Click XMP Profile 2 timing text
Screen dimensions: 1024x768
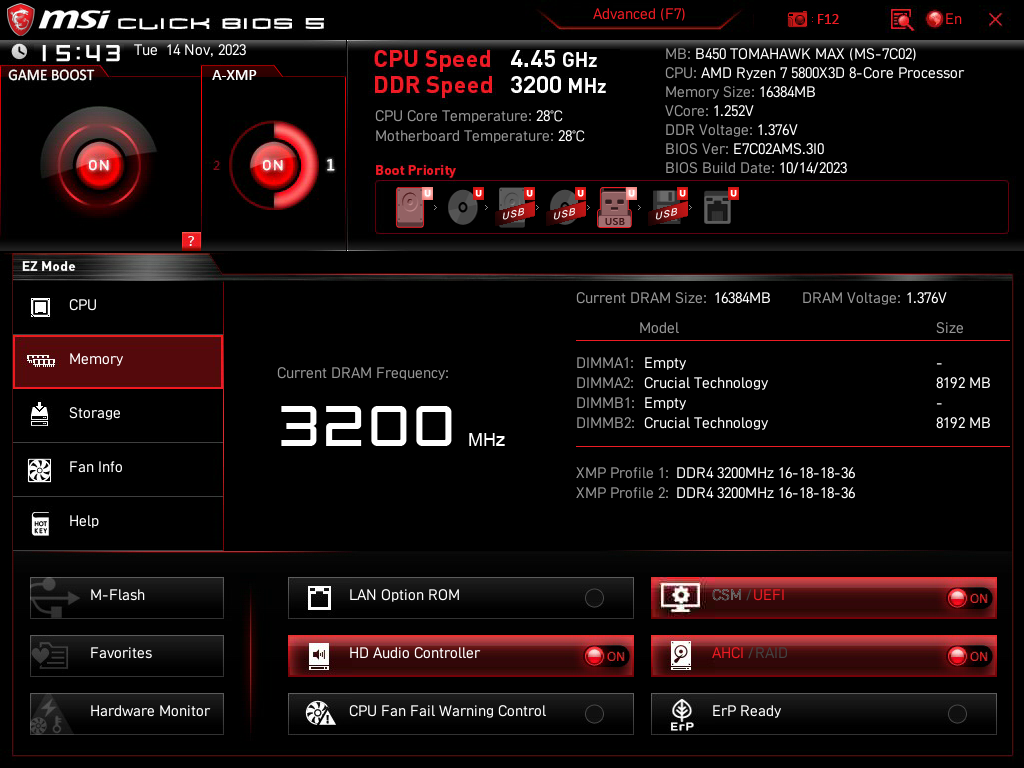[765, 493]
